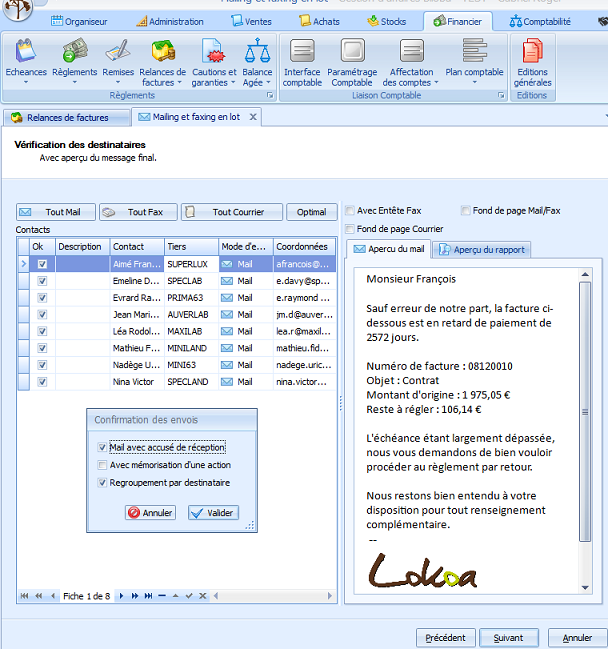Toggle Avec Entête Fax checkbox
Viewport: 608px width, 649px height.
click(350, 211)
